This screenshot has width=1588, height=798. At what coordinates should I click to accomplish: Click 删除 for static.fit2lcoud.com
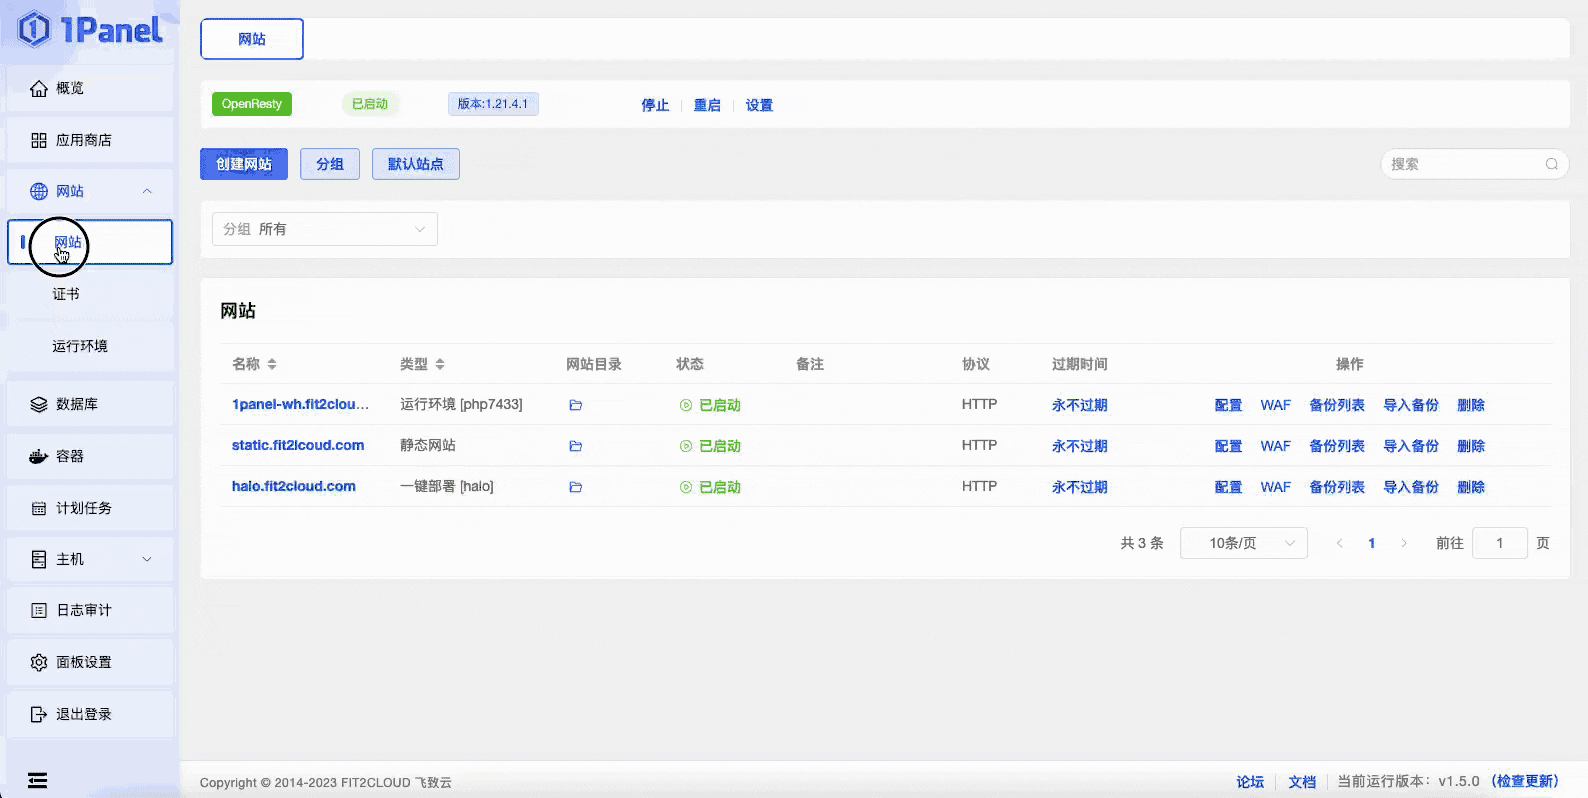[x=1471, y=446]
